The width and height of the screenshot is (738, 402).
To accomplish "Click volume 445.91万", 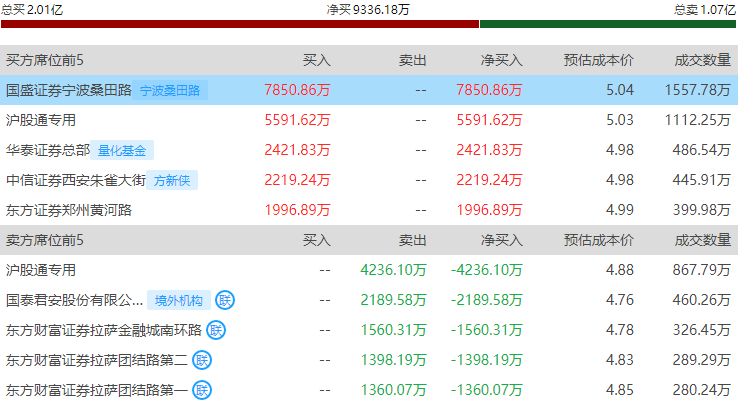I will (702, 180).
